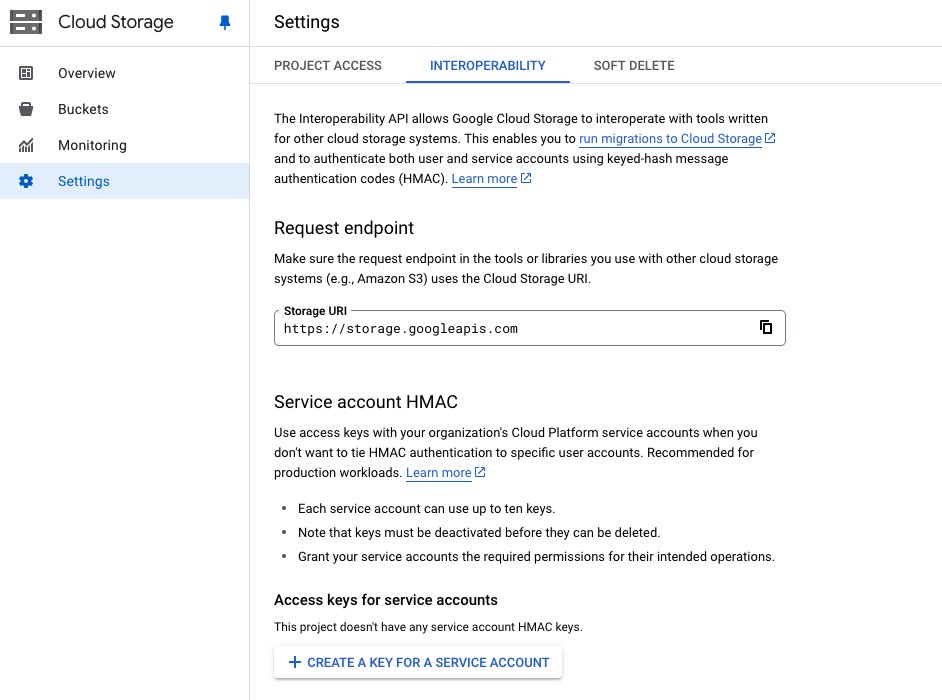Open run migrations to Cloud Storage link
942x700 pixels.
pyautogui.click(x=670, y=139)
